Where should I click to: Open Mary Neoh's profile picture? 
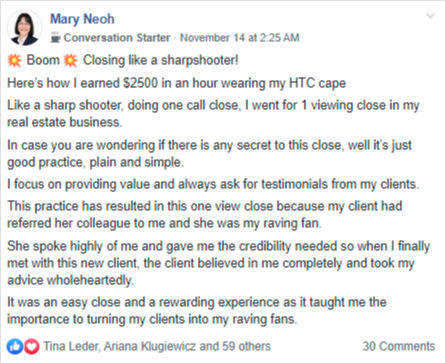[24, 28]
